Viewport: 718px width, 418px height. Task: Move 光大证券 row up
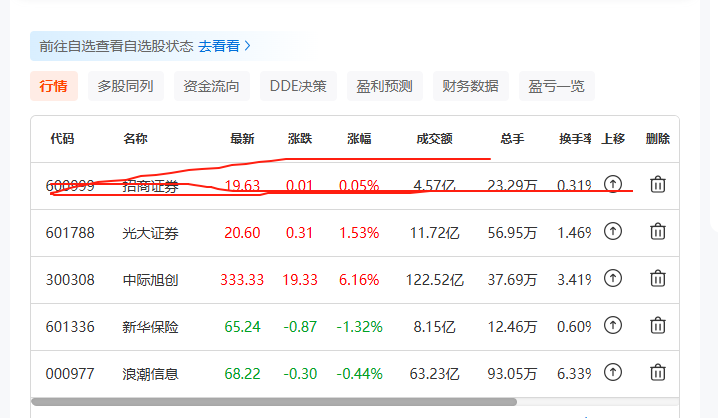tap(613, 231)
